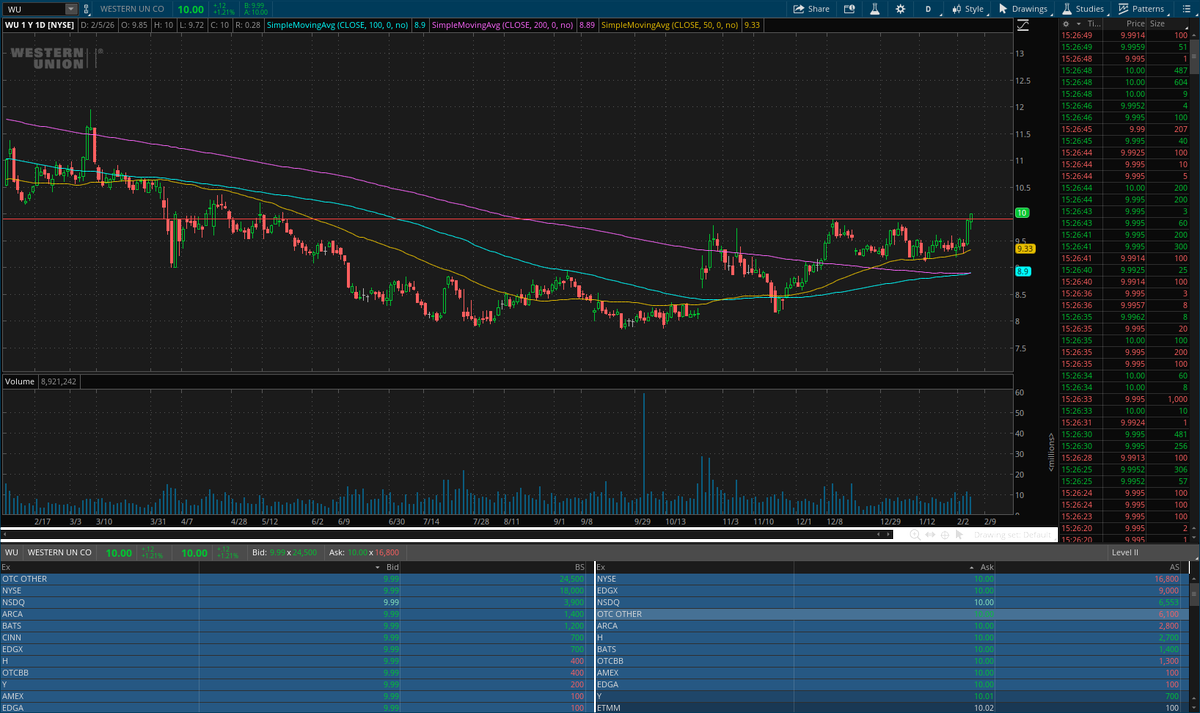
Task: Click the 8.9 moving average price bubble
Action: 1023,271
